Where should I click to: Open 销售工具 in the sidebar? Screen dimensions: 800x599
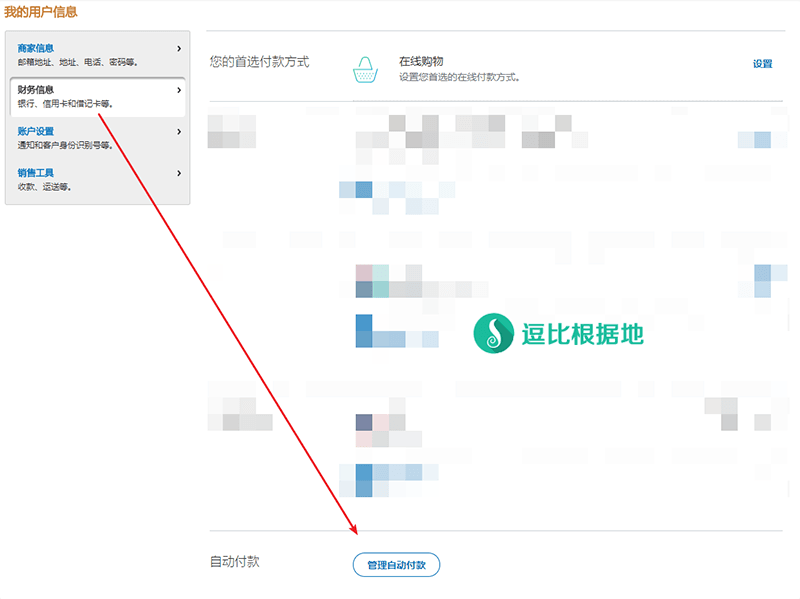[36, 173]
